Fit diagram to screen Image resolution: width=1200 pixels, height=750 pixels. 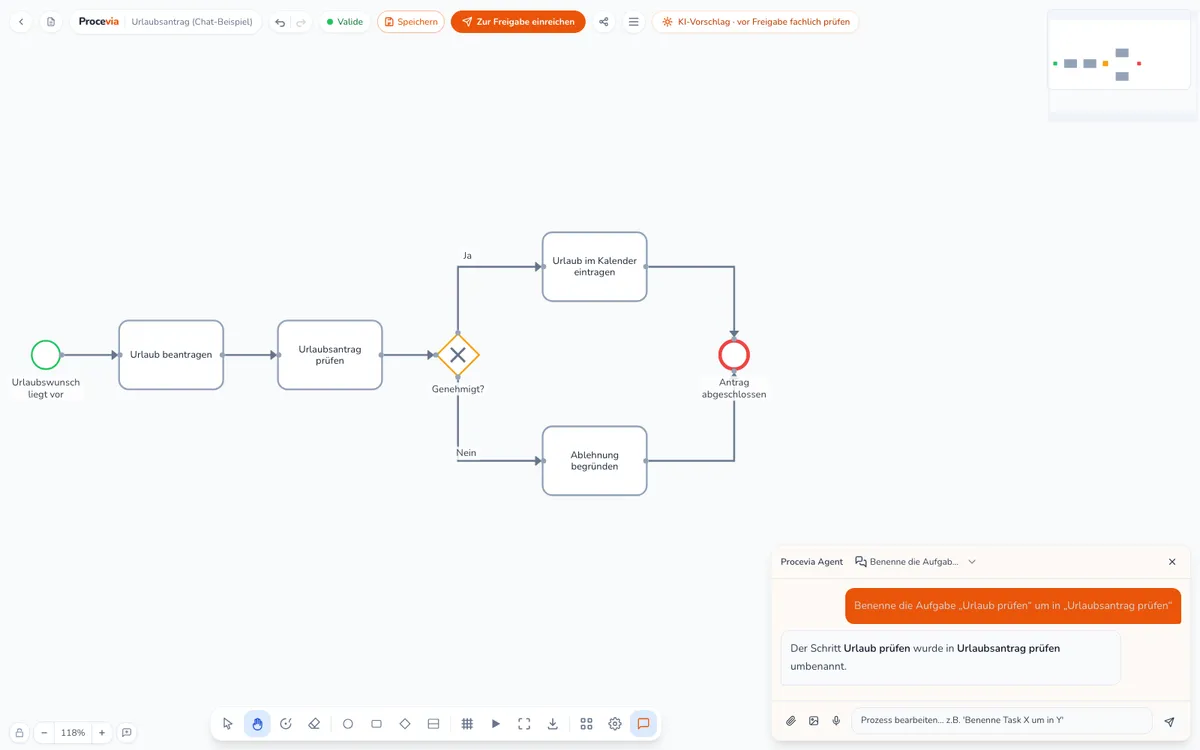point(524,724)
